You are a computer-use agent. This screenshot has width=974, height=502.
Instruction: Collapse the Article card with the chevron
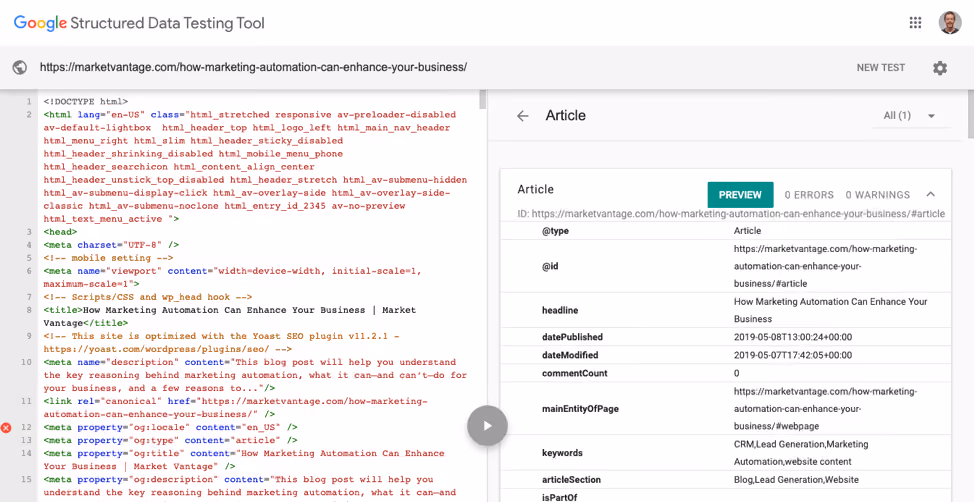point(931,194)
